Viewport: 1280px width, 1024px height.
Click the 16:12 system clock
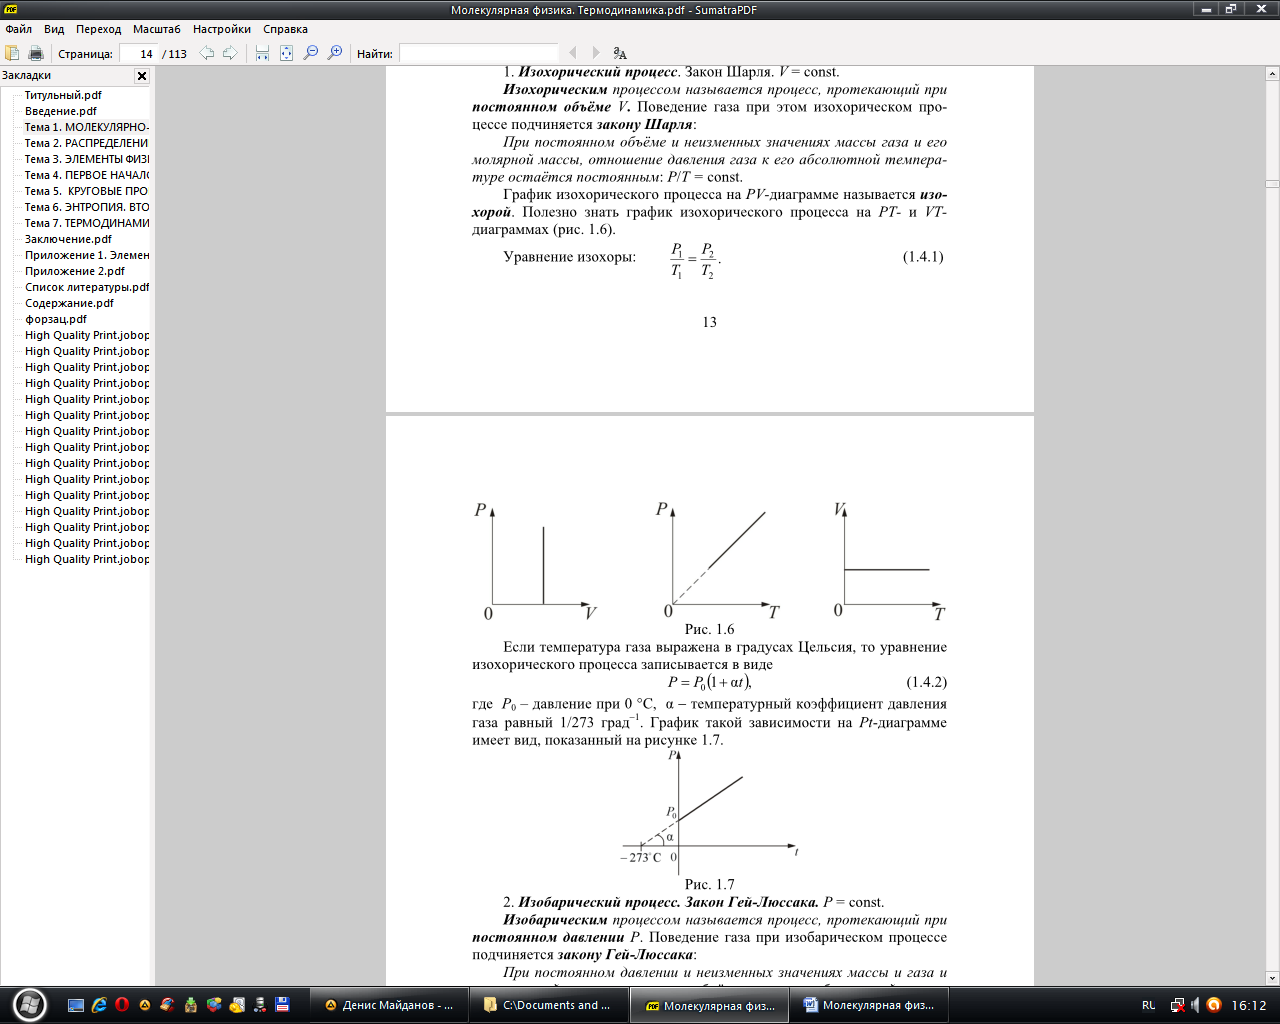pyautogui.click(x=1249, y=1006)
